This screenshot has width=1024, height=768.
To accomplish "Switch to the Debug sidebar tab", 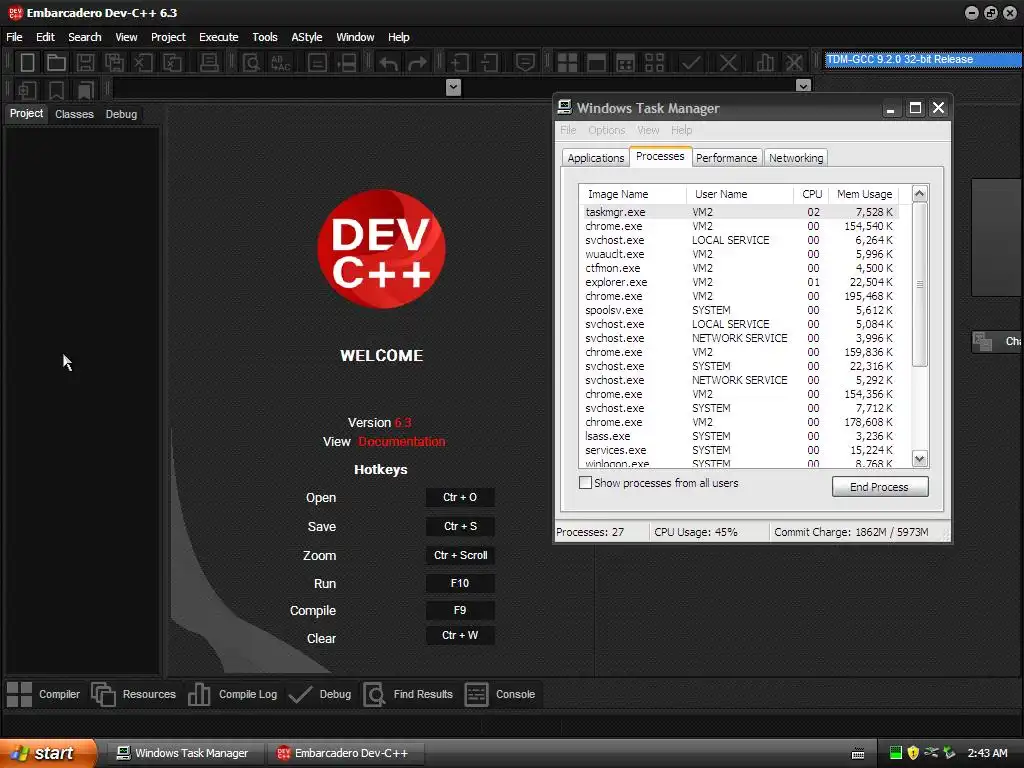I will click(121, 114).
